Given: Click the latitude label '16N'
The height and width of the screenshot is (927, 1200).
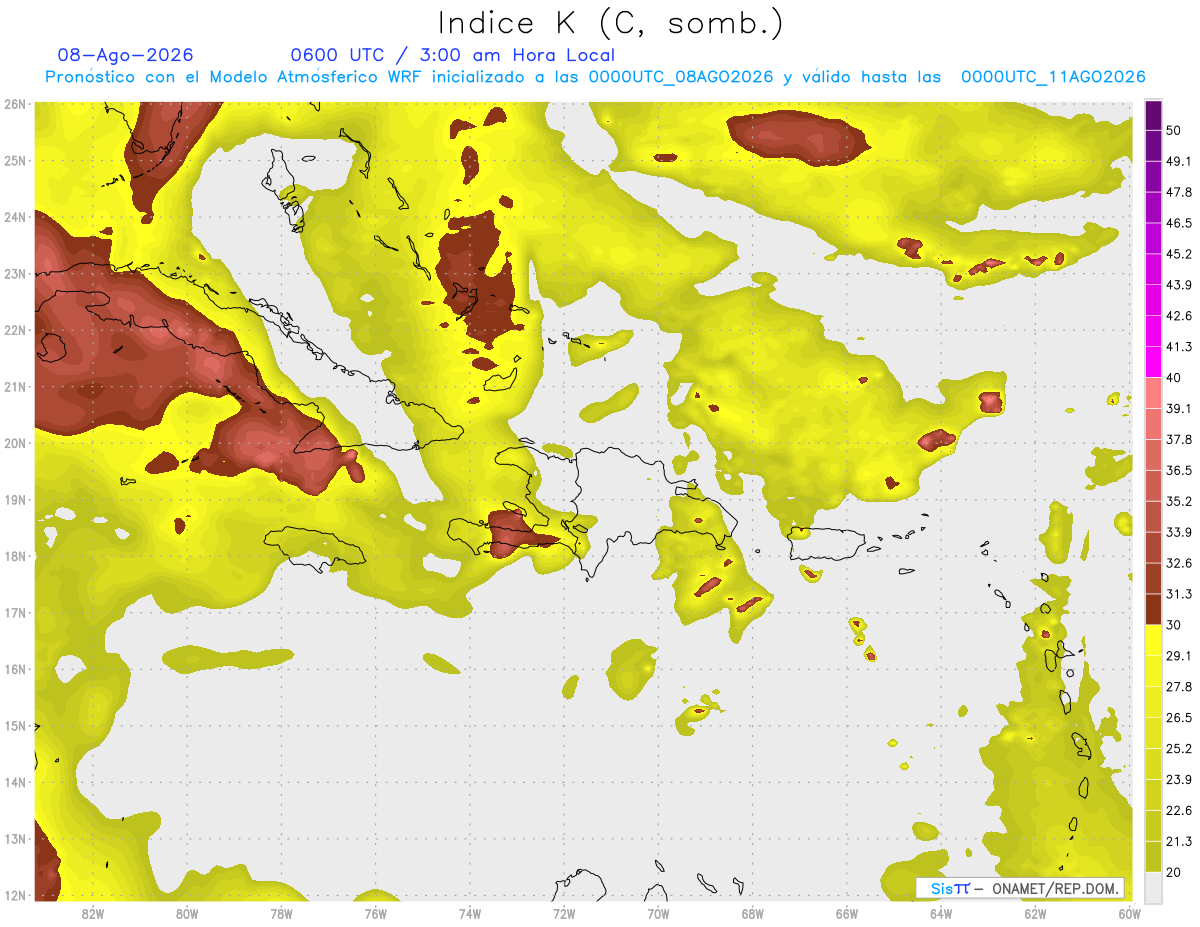Looking at the screenshot, I should click(x=15, y=669).
